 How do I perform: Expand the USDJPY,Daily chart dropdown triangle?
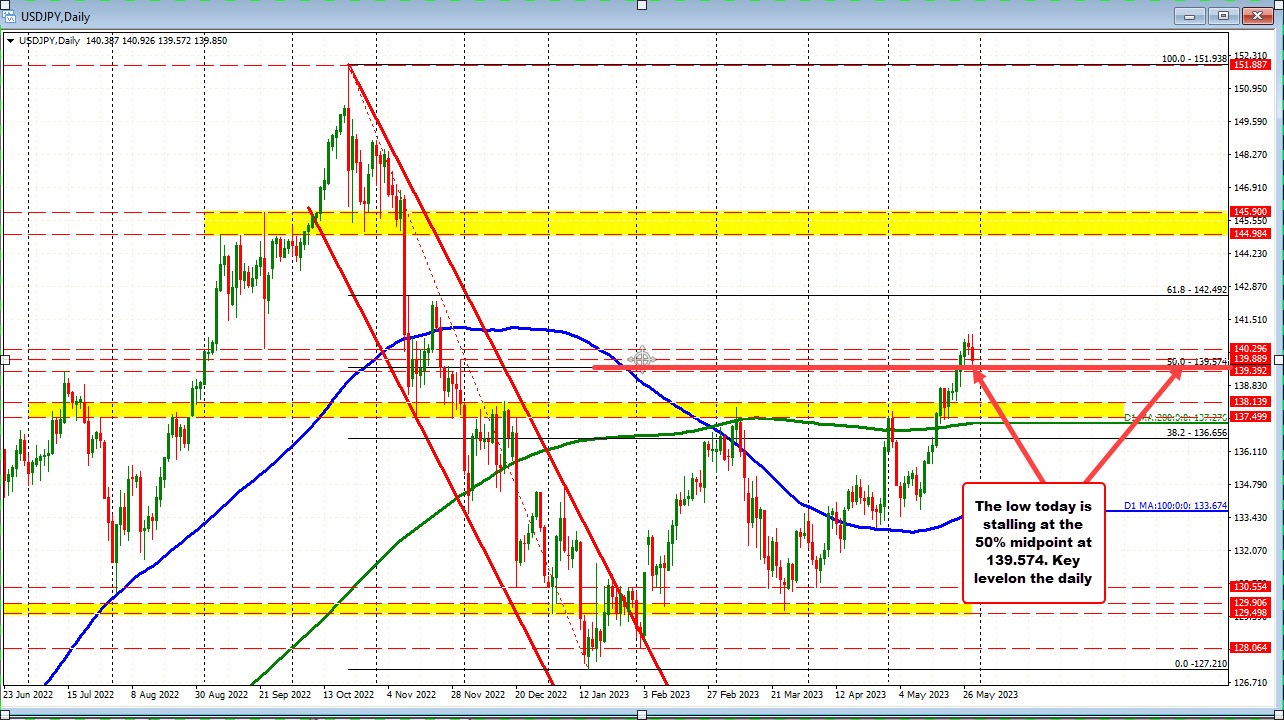pos(10,41)
